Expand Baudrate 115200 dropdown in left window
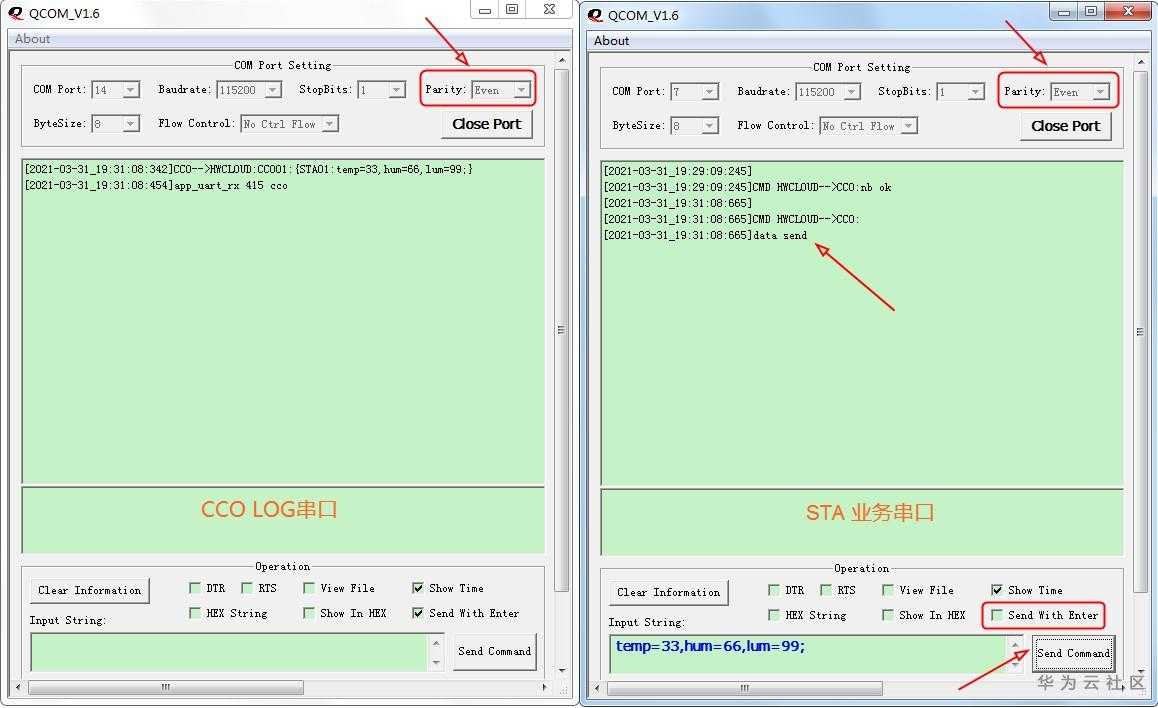The height and width of the screenshot is (708, 1158). pos(273,90)
